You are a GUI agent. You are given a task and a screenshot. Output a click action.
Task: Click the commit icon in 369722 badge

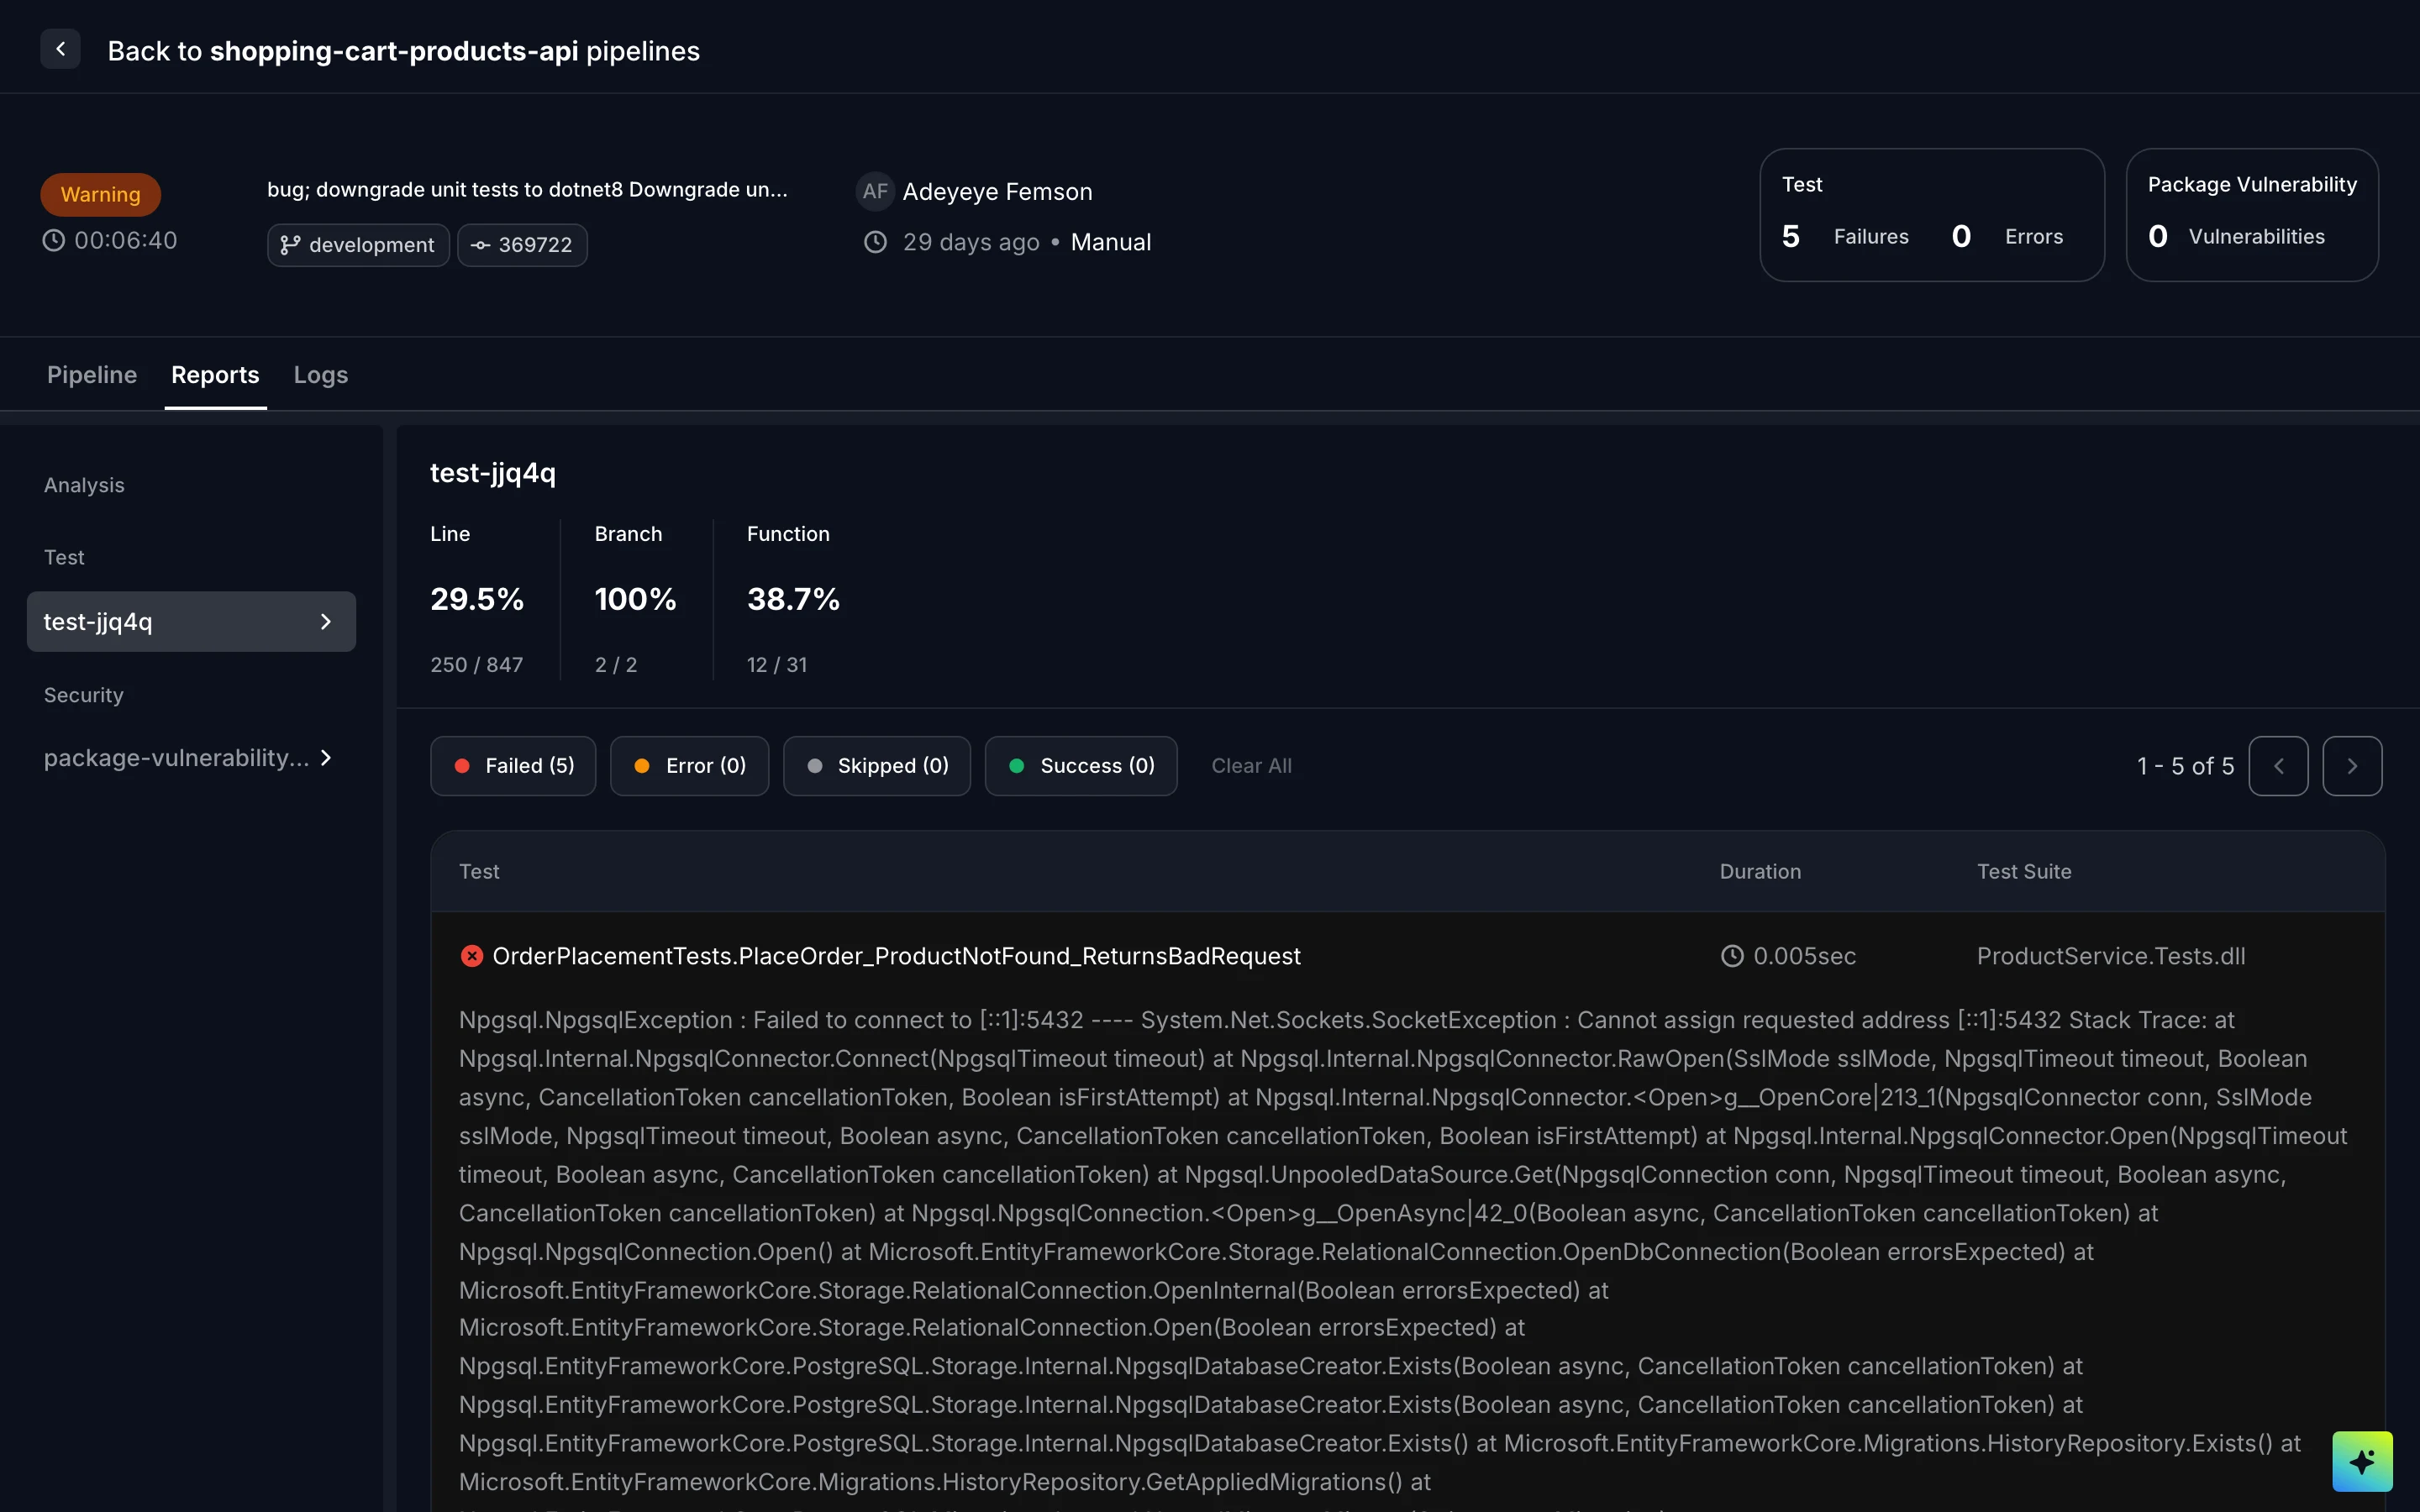(480, 245)
